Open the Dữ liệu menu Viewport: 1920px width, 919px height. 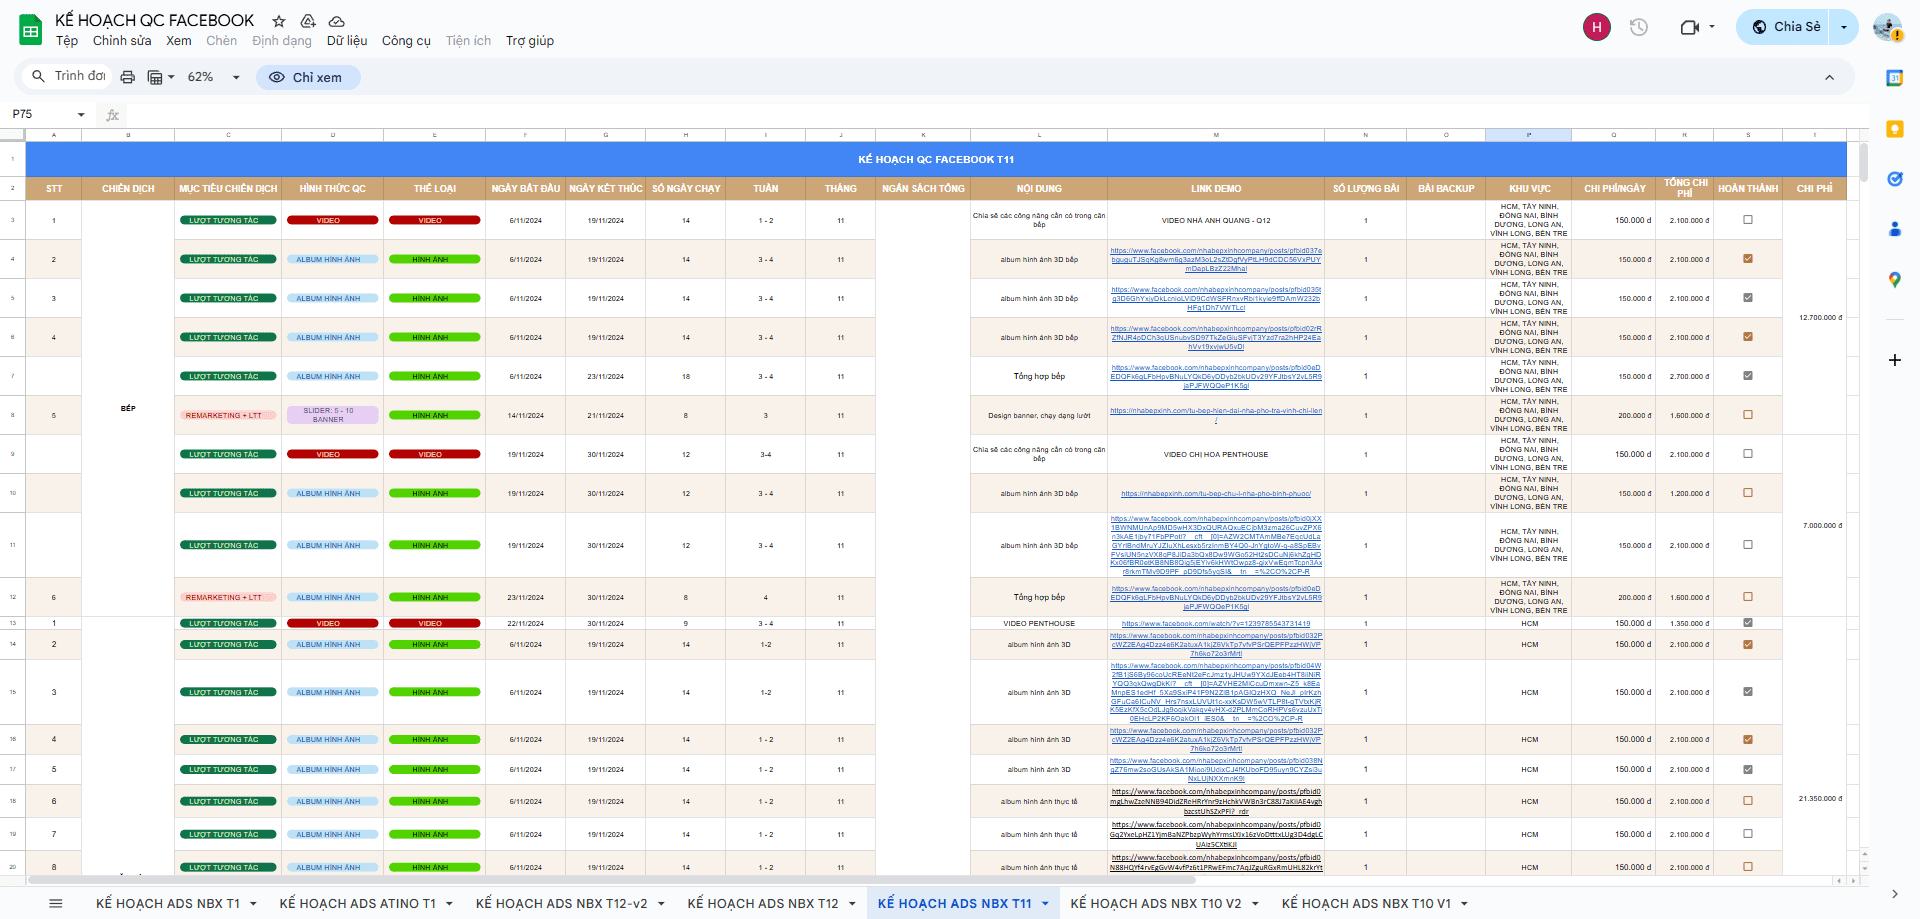(x=346, y=41)
